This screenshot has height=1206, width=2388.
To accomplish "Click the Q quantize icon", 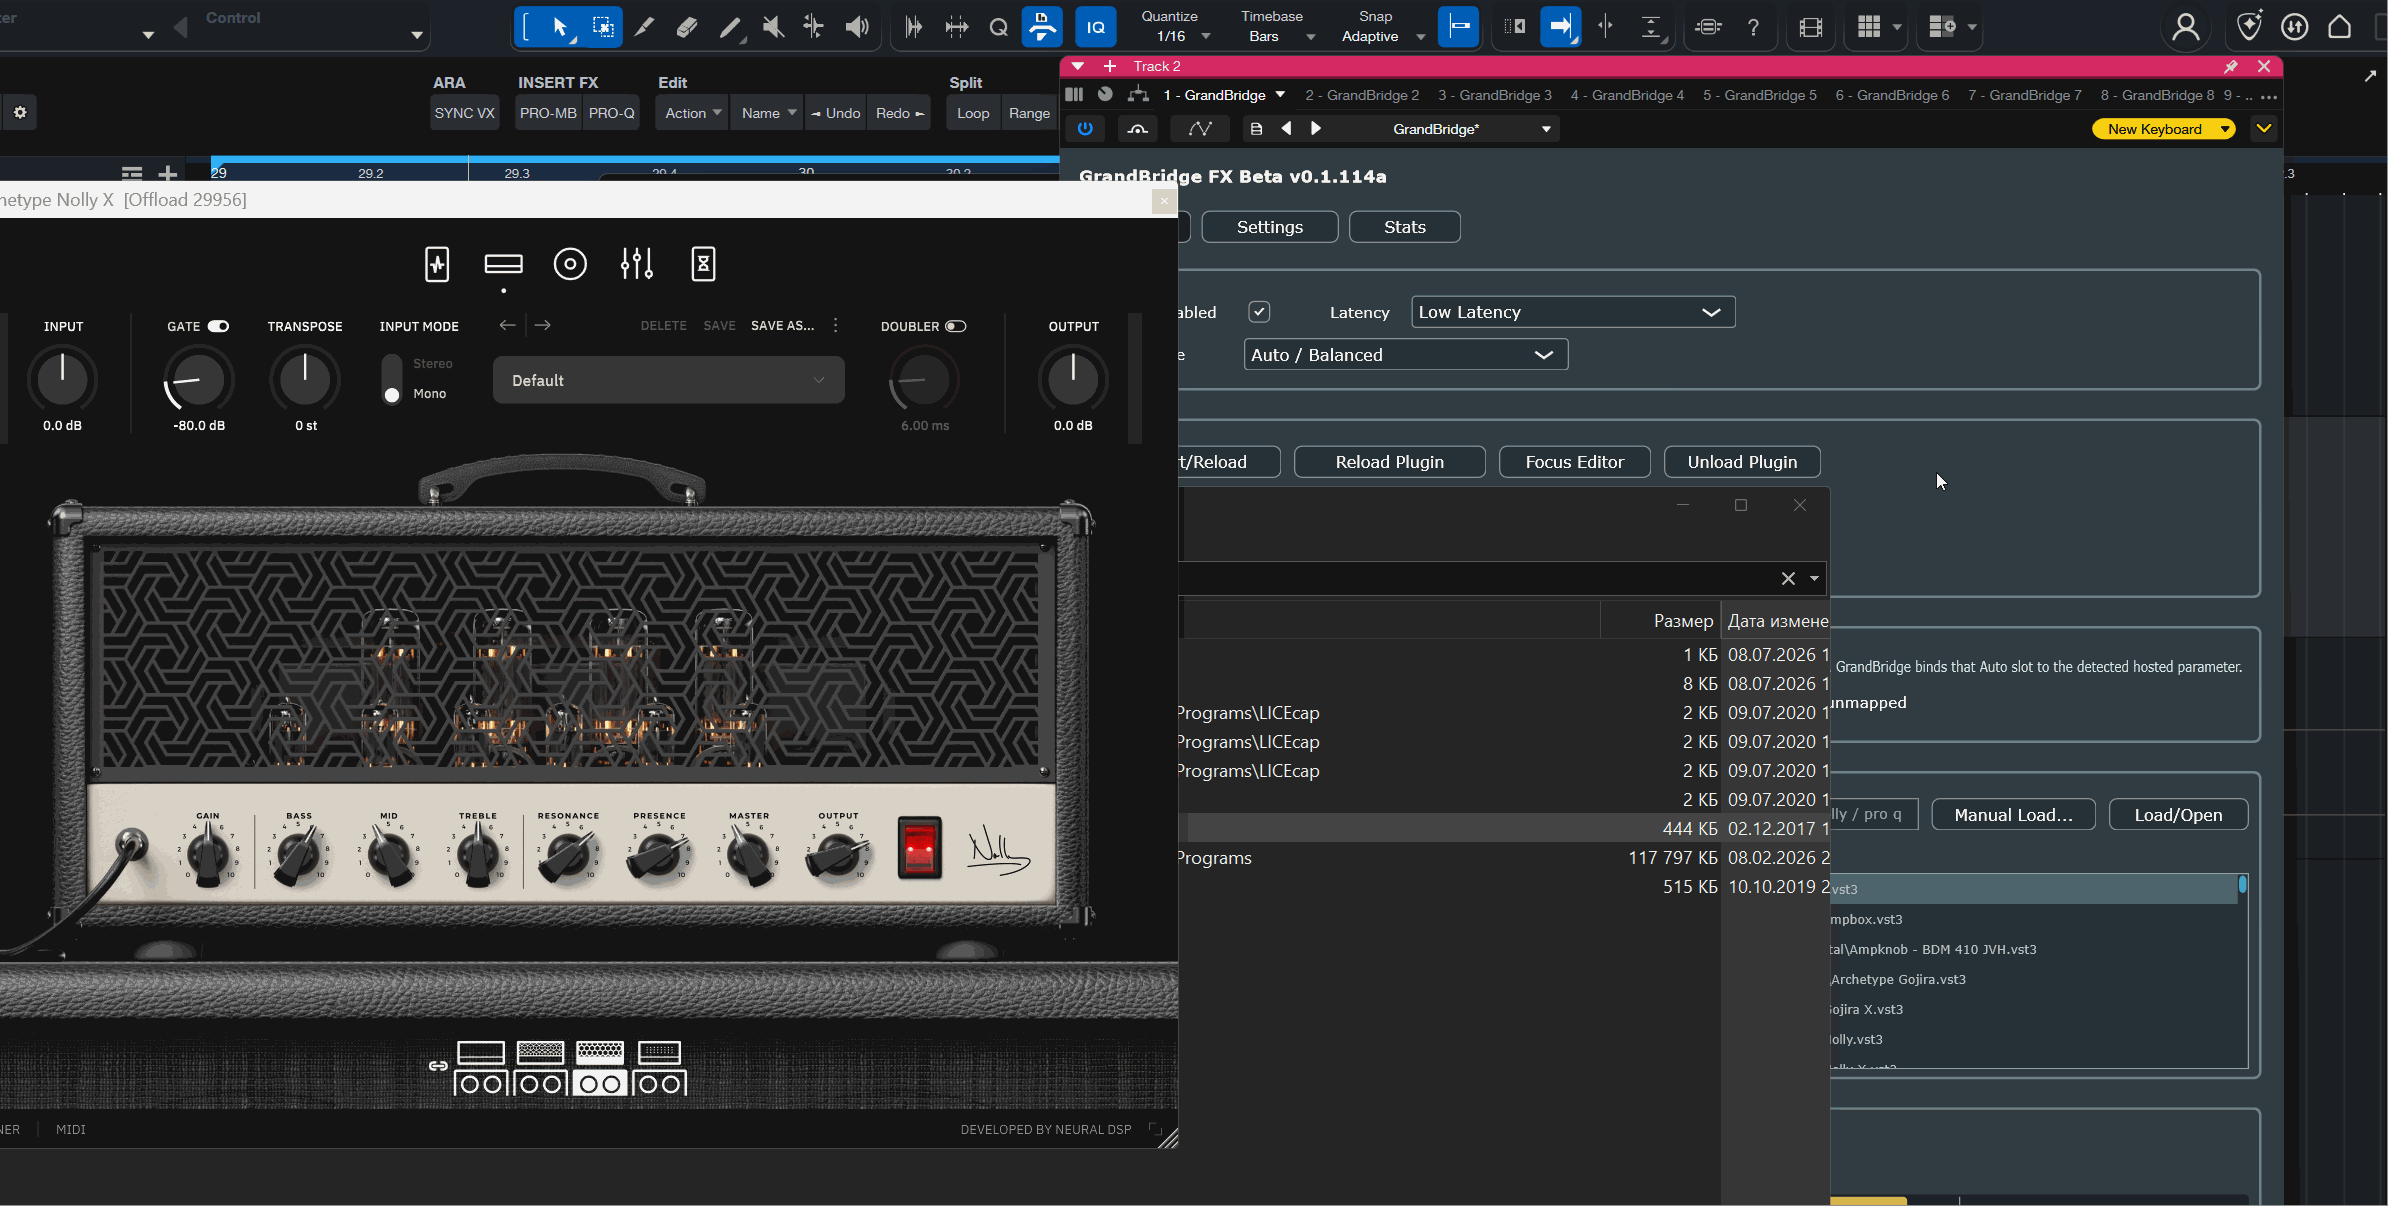I will (x=998, y=27).
